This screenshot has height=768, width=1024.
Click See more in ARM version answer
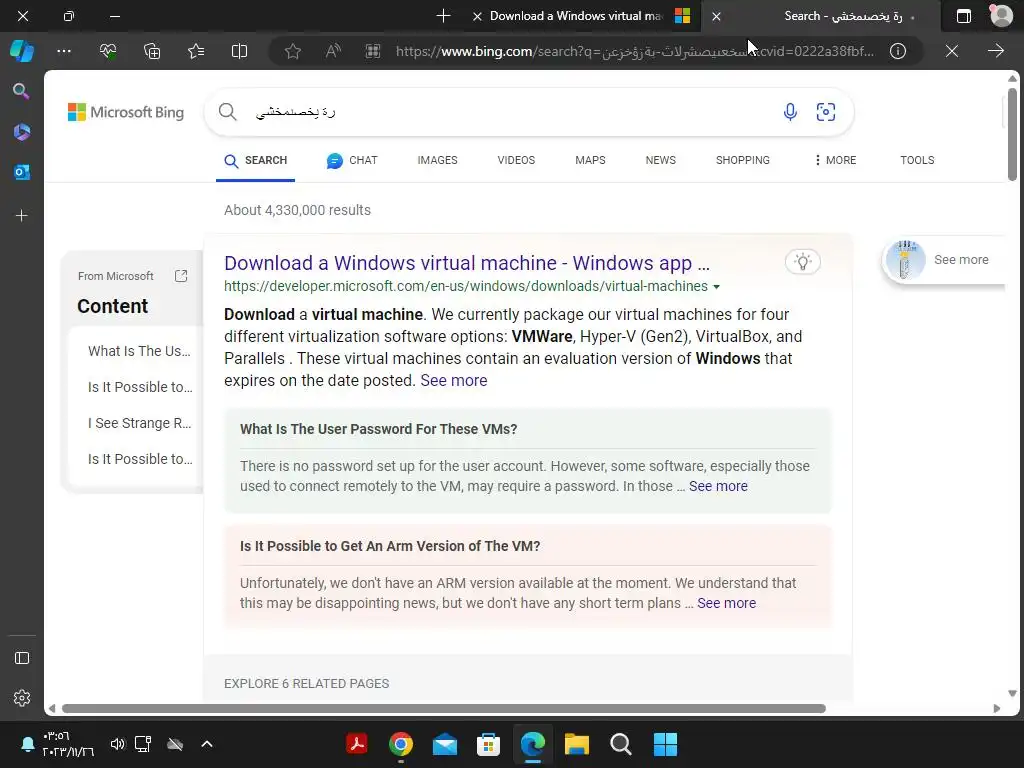point(726,603)
